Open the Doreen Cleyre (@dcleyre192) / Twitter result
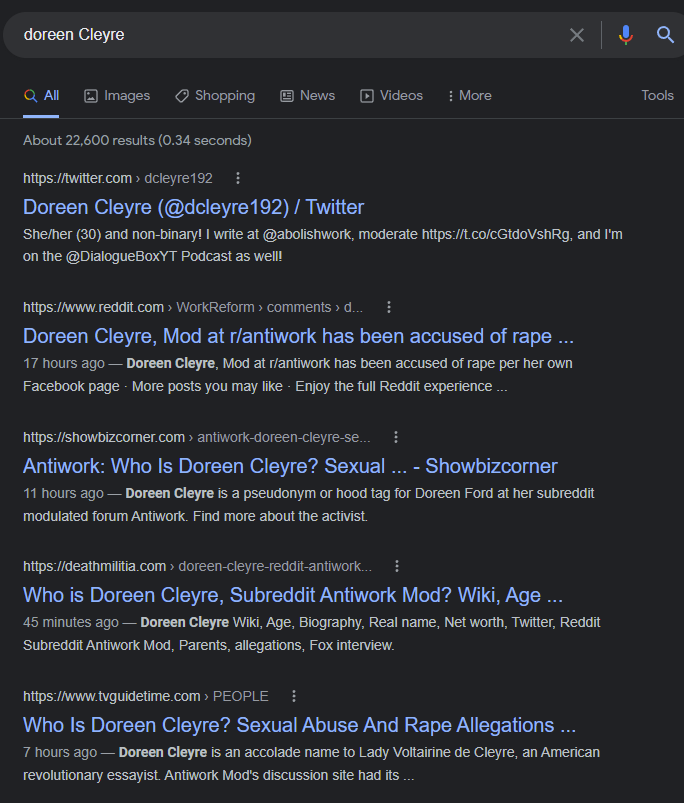 [x=193, y=207]
